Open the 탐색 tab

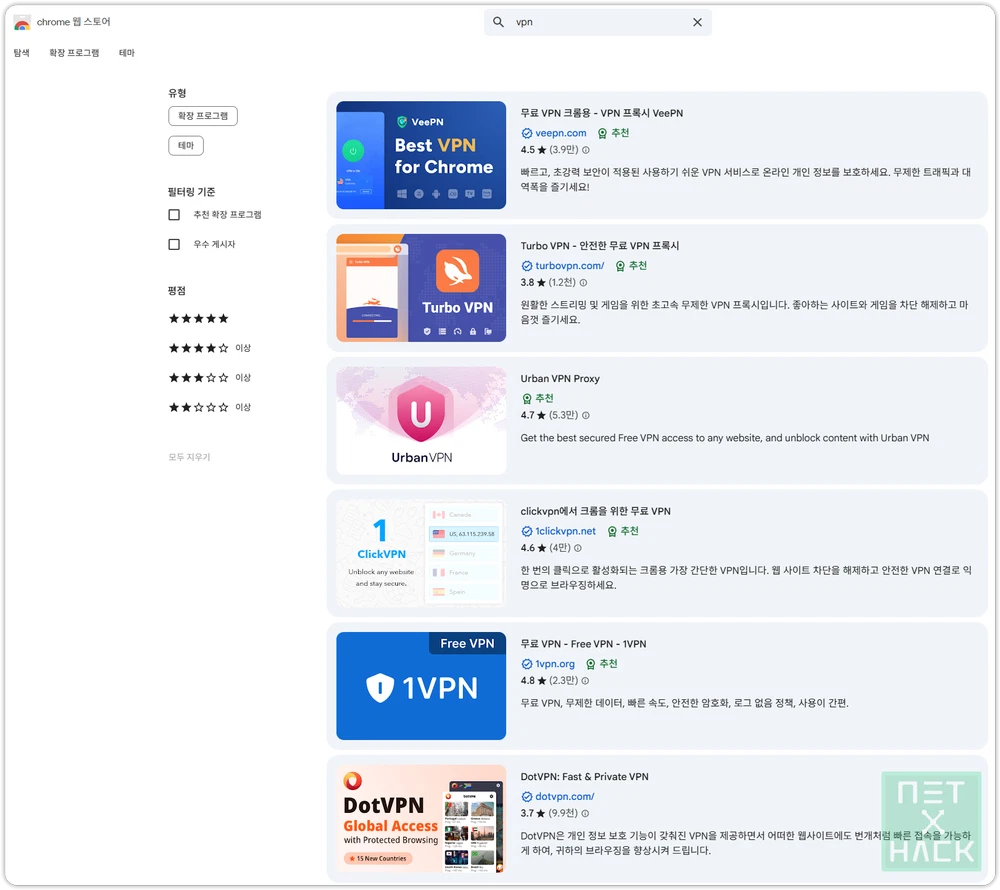21,52
